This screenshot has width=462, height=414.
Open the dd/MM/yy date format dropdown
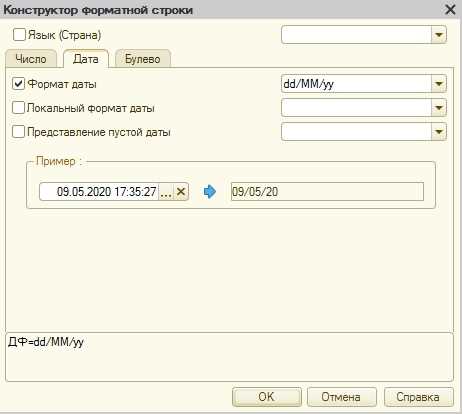[439, 83]
